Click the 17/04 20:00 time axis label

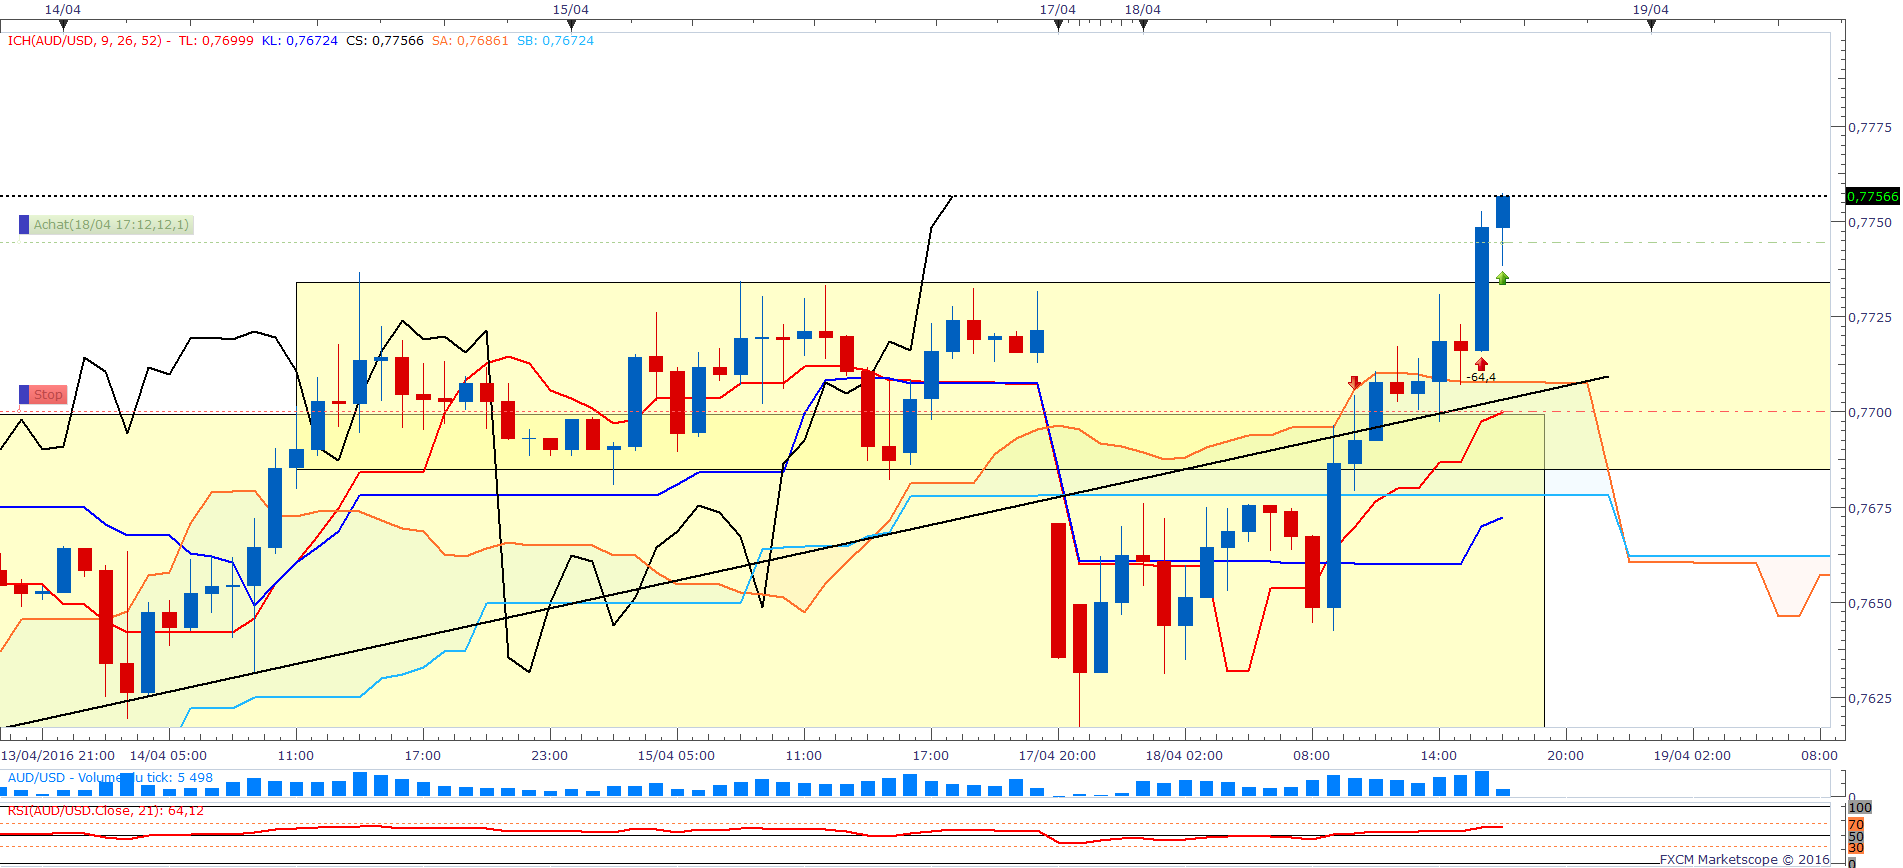click(x=1057, y=755)
